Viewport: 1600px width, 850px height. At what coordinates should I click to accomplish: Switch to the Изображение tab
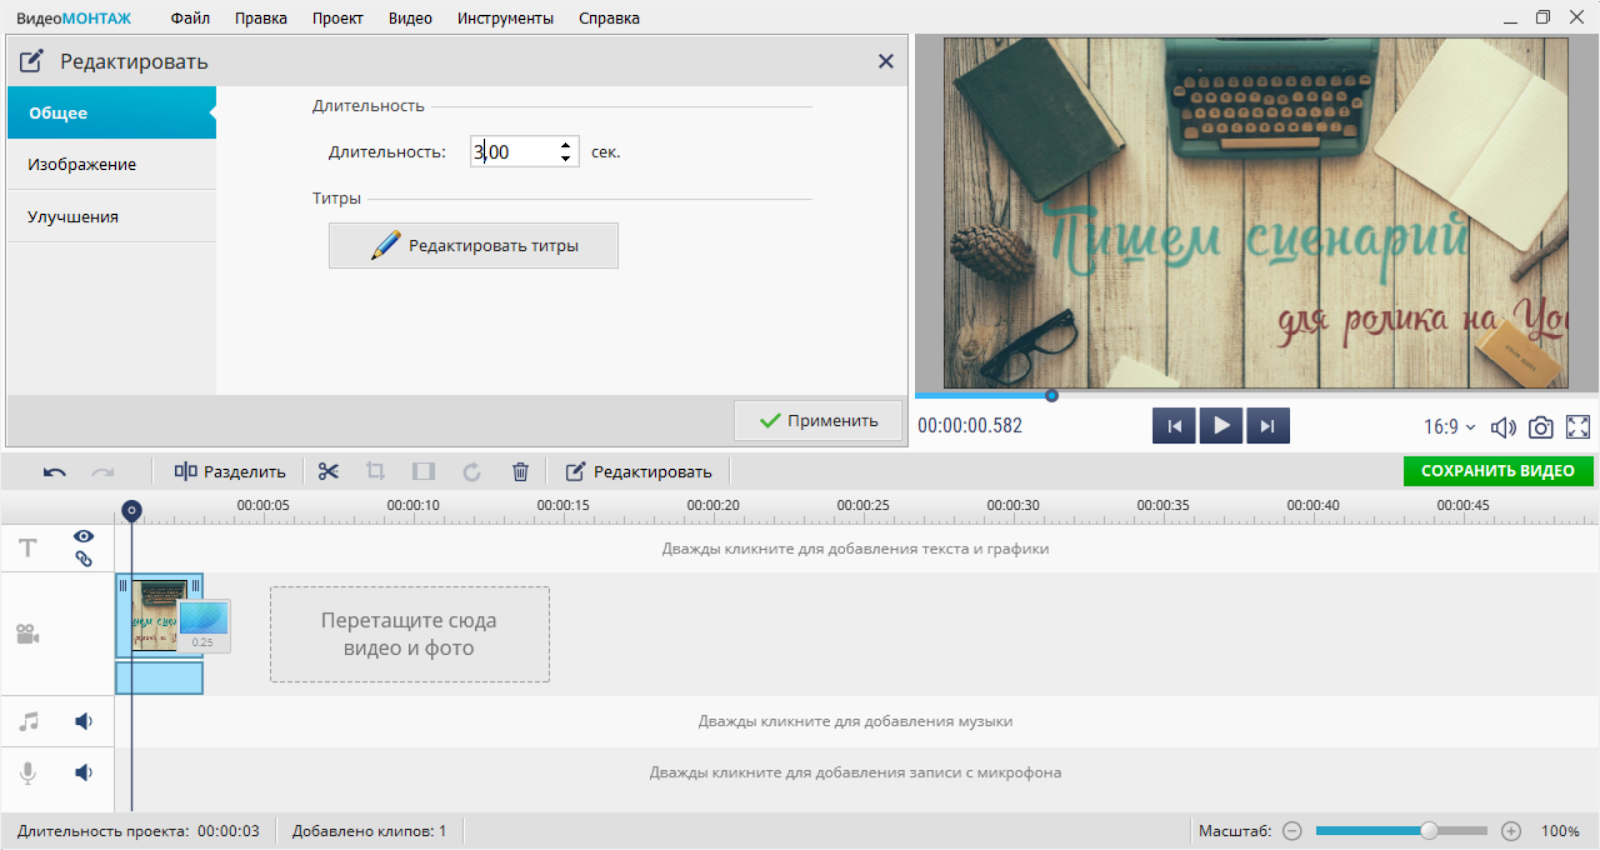[82, 164]
